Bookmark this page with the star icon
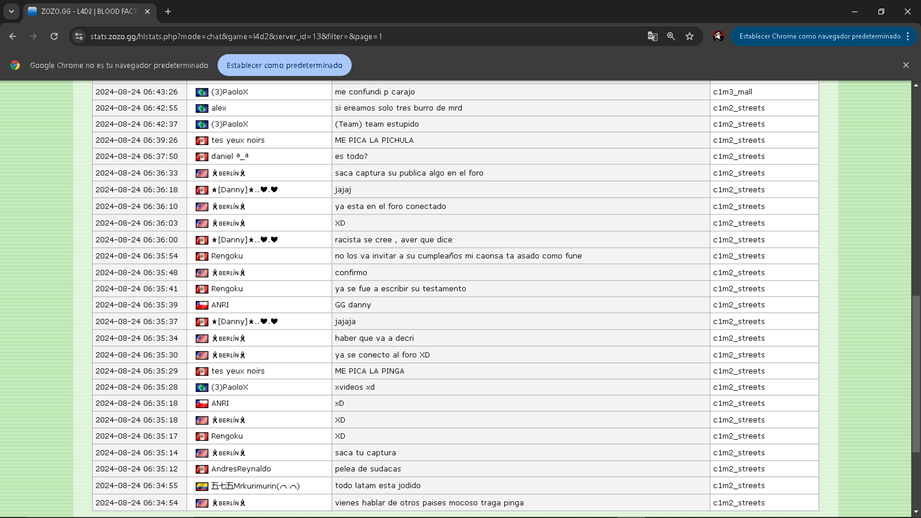The image size is (921, 518). 689,36
